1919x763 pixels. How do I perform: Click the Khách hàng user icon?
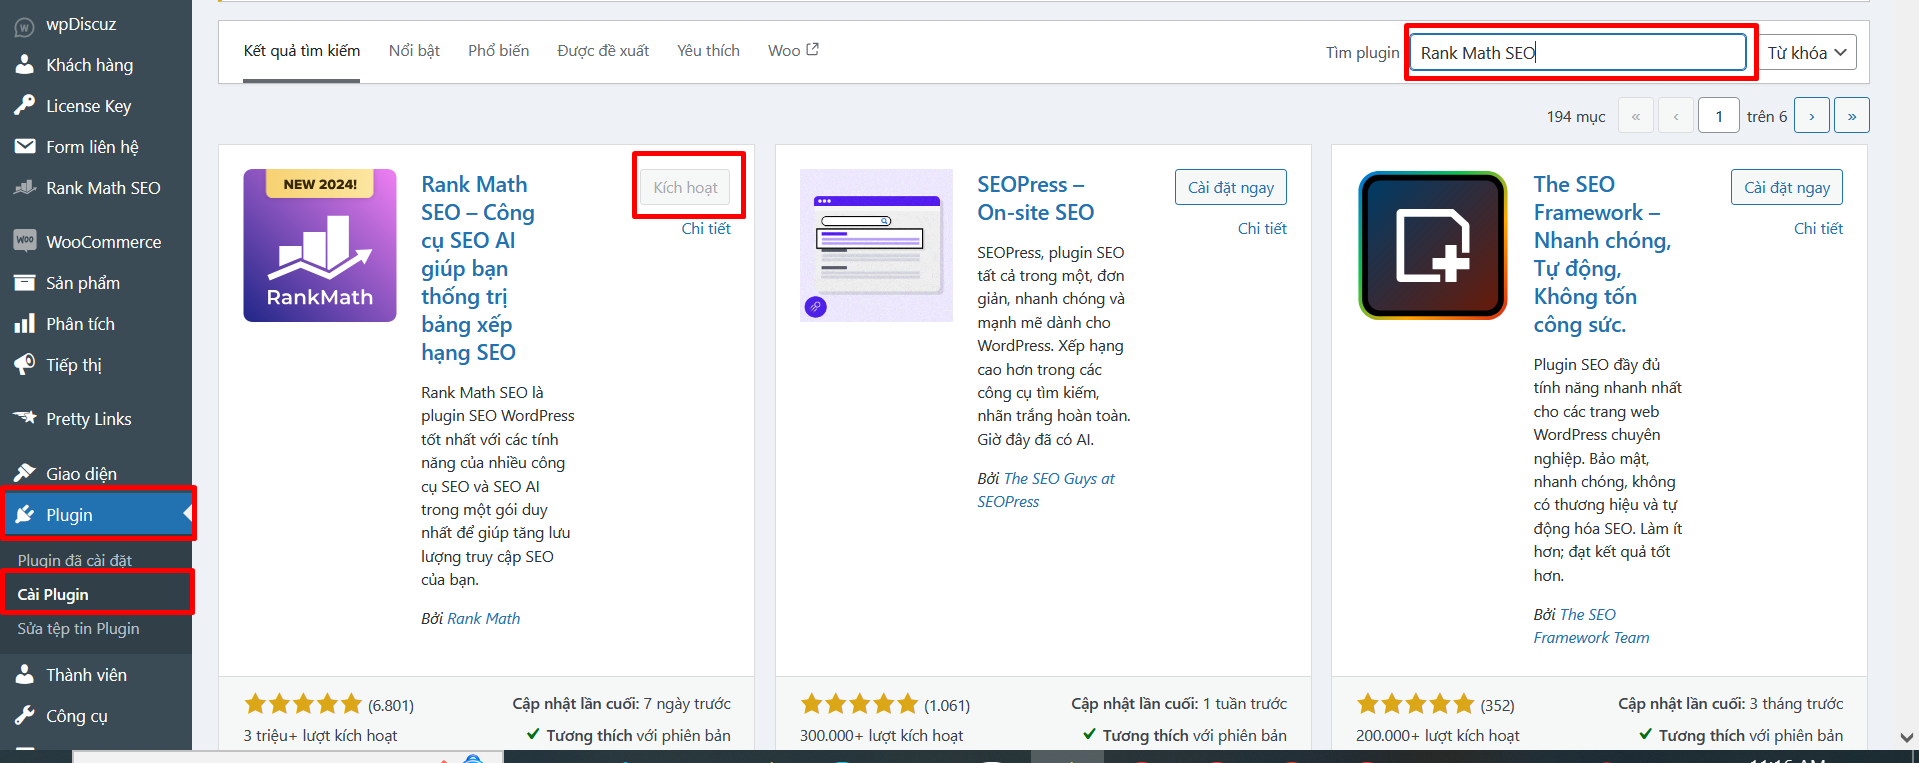click(25, 65)
